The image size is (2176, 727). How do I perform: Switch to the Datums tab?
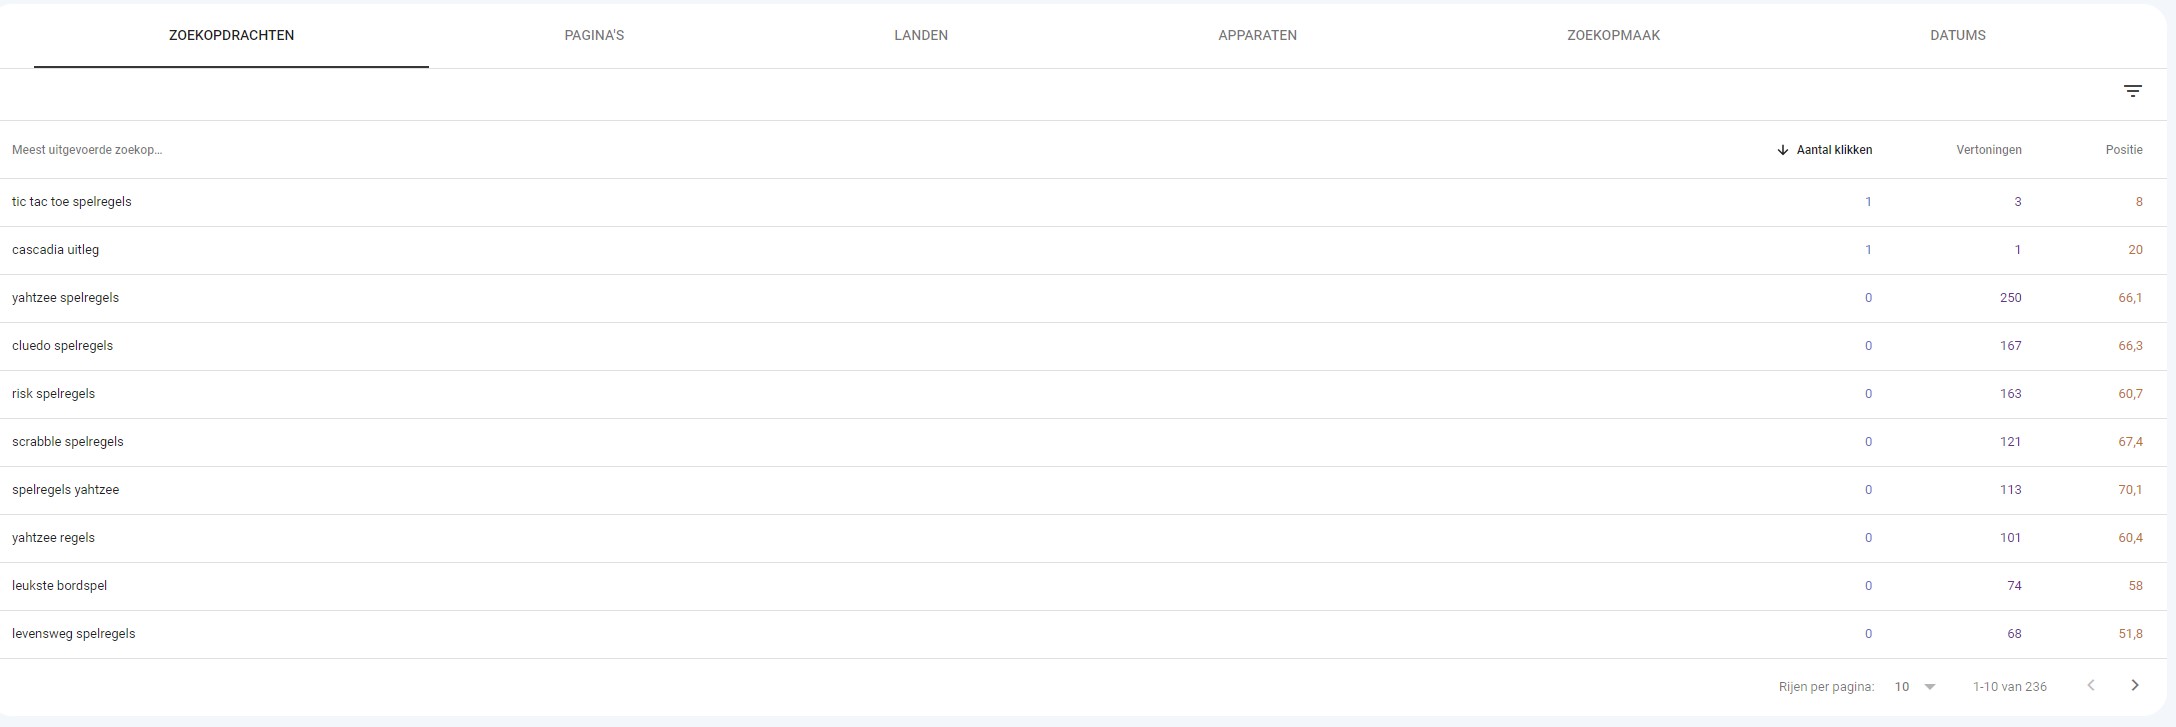tap(1957, 35)
